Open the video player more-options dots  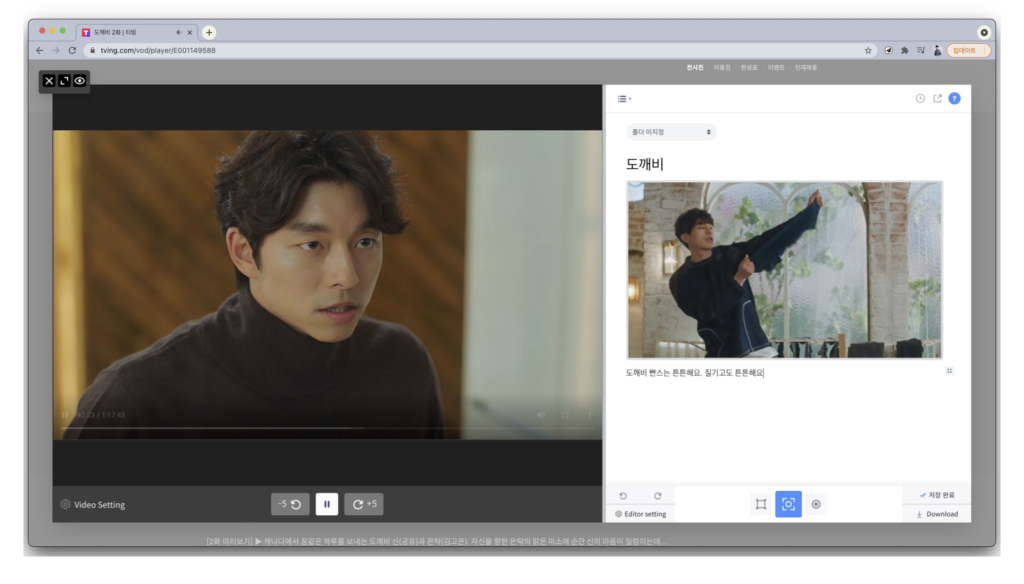pos(589,415)
